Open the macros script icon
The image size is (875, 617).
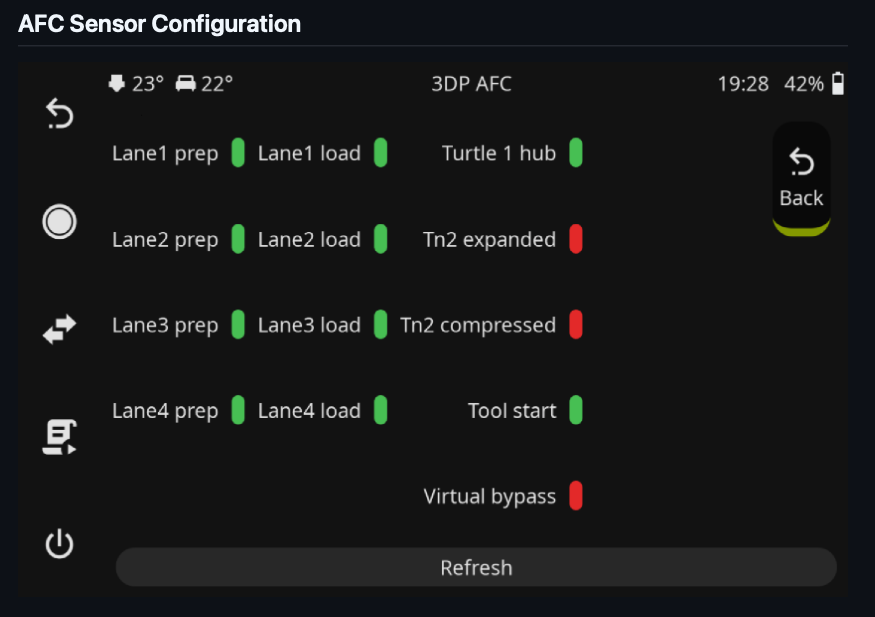(59, 437)
